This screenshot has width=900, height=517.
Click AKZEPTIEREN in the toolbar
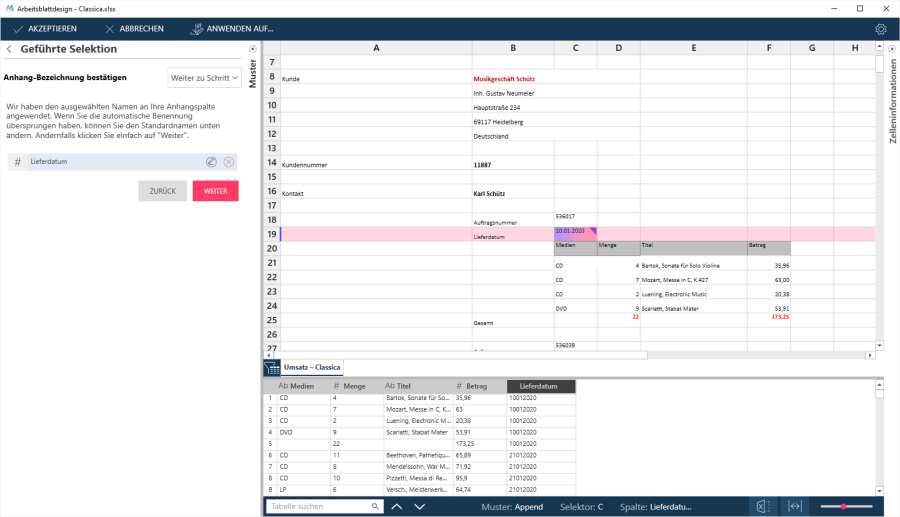(45, 29)
